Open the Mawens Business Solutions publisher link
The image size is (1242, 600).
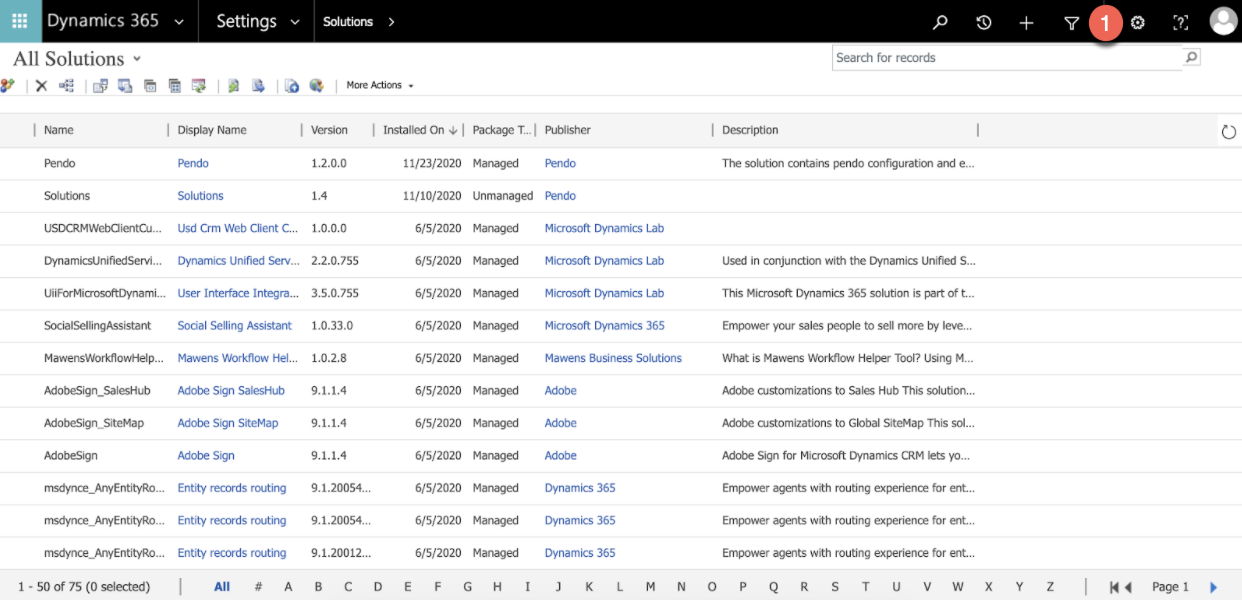[x=613, y=358]
